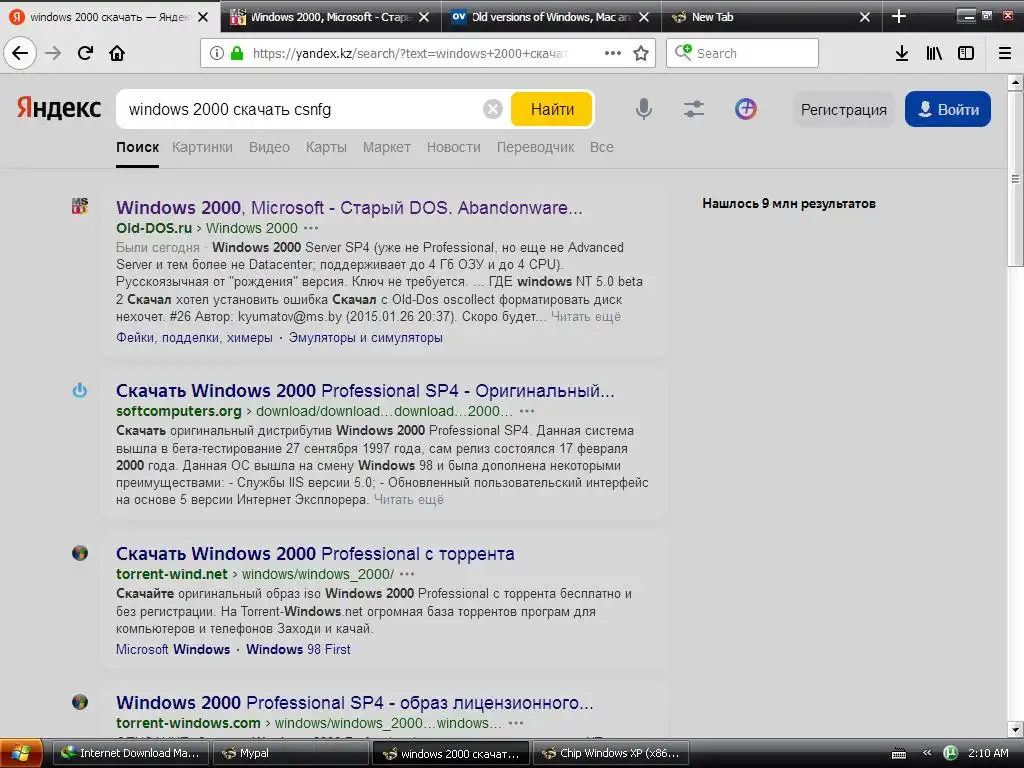Open the Windows 98 First sitelink
The height and width of the screenshot is (768, 1024).
pos(298,649)
